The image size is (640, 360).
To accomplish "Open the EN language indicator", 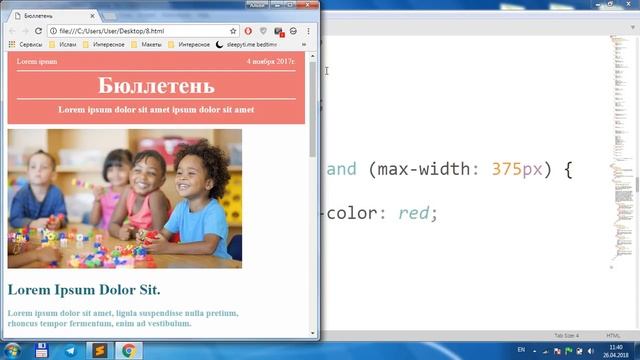I will [521, 350].
